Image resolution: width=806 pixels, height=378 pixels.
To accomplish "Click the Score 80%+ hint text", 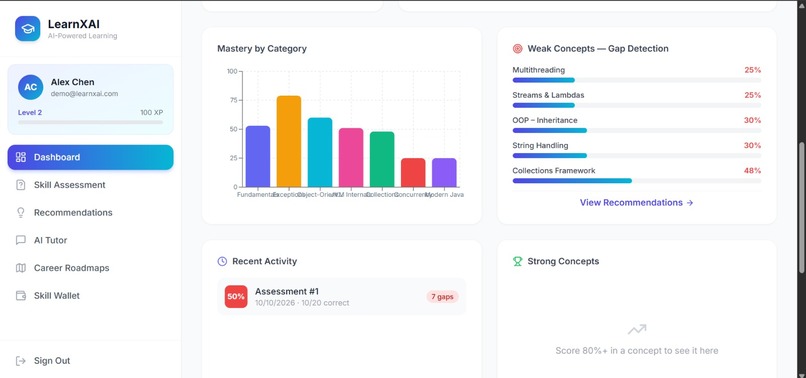I will click(x=637, y=351).
